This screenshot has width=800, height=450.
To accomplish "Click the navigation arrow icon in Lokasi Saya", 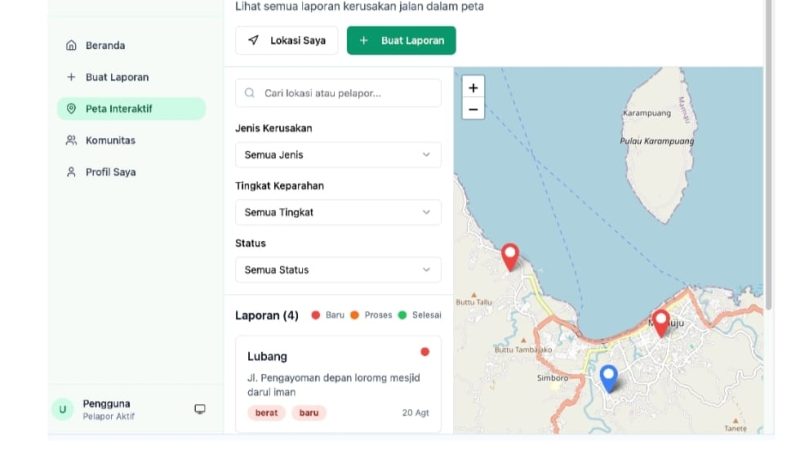I will coord(253,40).
